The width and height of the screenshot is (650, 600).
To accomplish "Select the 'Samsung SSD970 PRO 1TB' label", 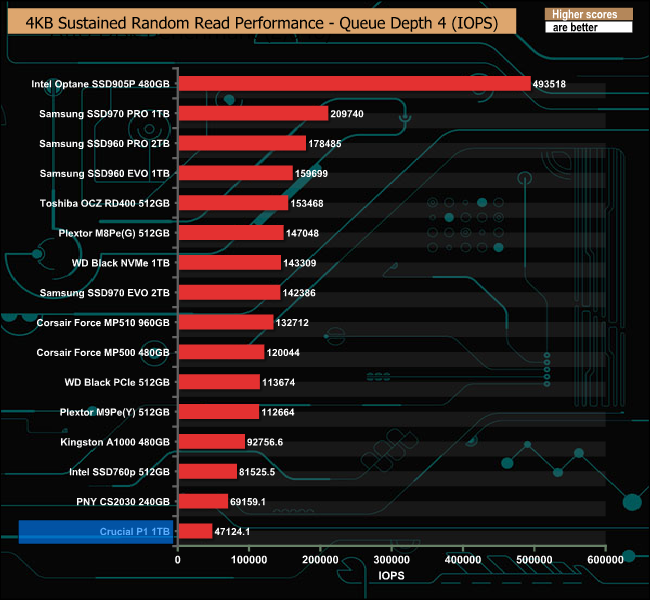I will click(x=104, y=114).
